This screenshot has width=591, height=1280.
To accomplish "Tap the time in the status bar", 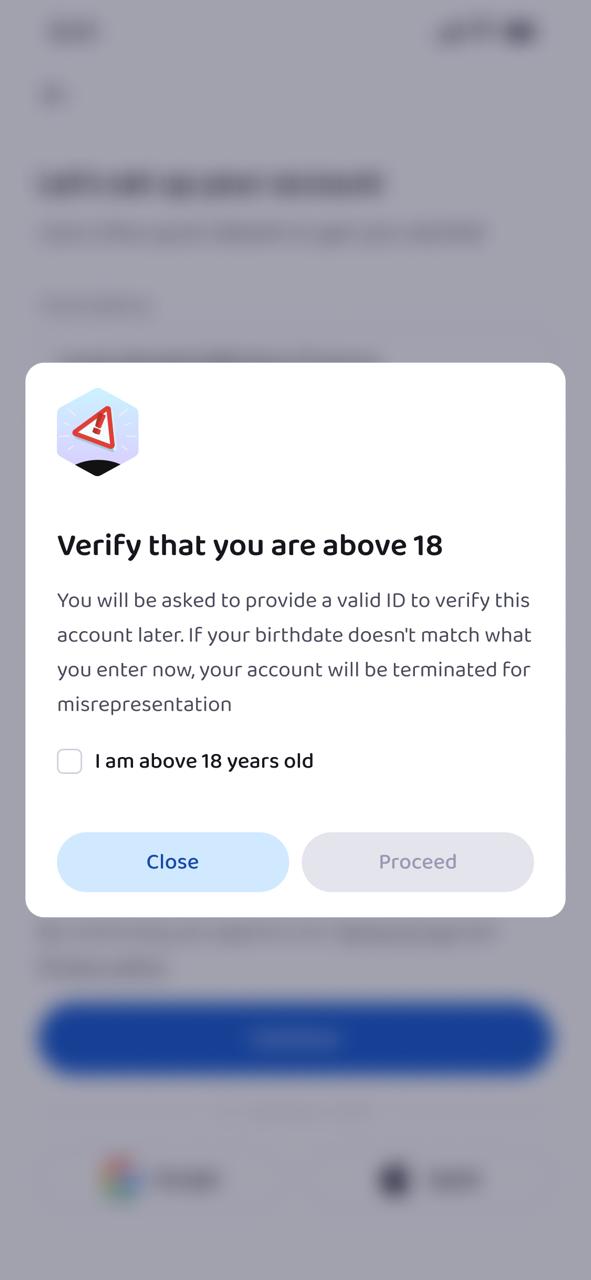I will coord(70,31).
